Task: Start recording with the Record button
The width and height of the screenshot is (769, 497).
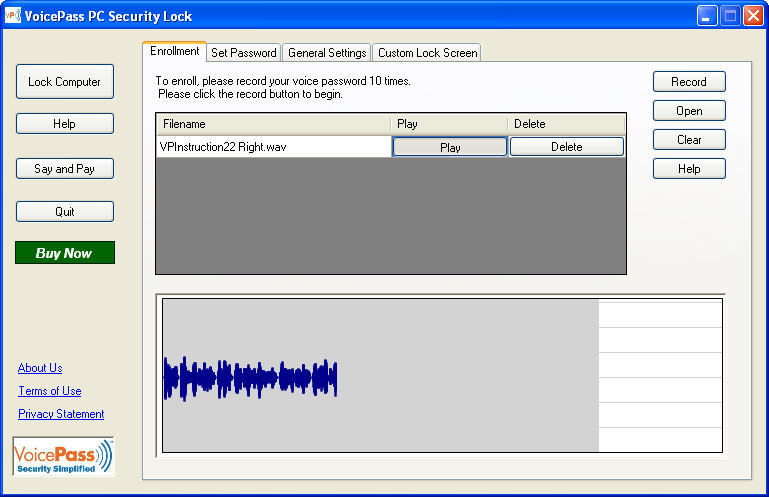Action: (689, 81)
